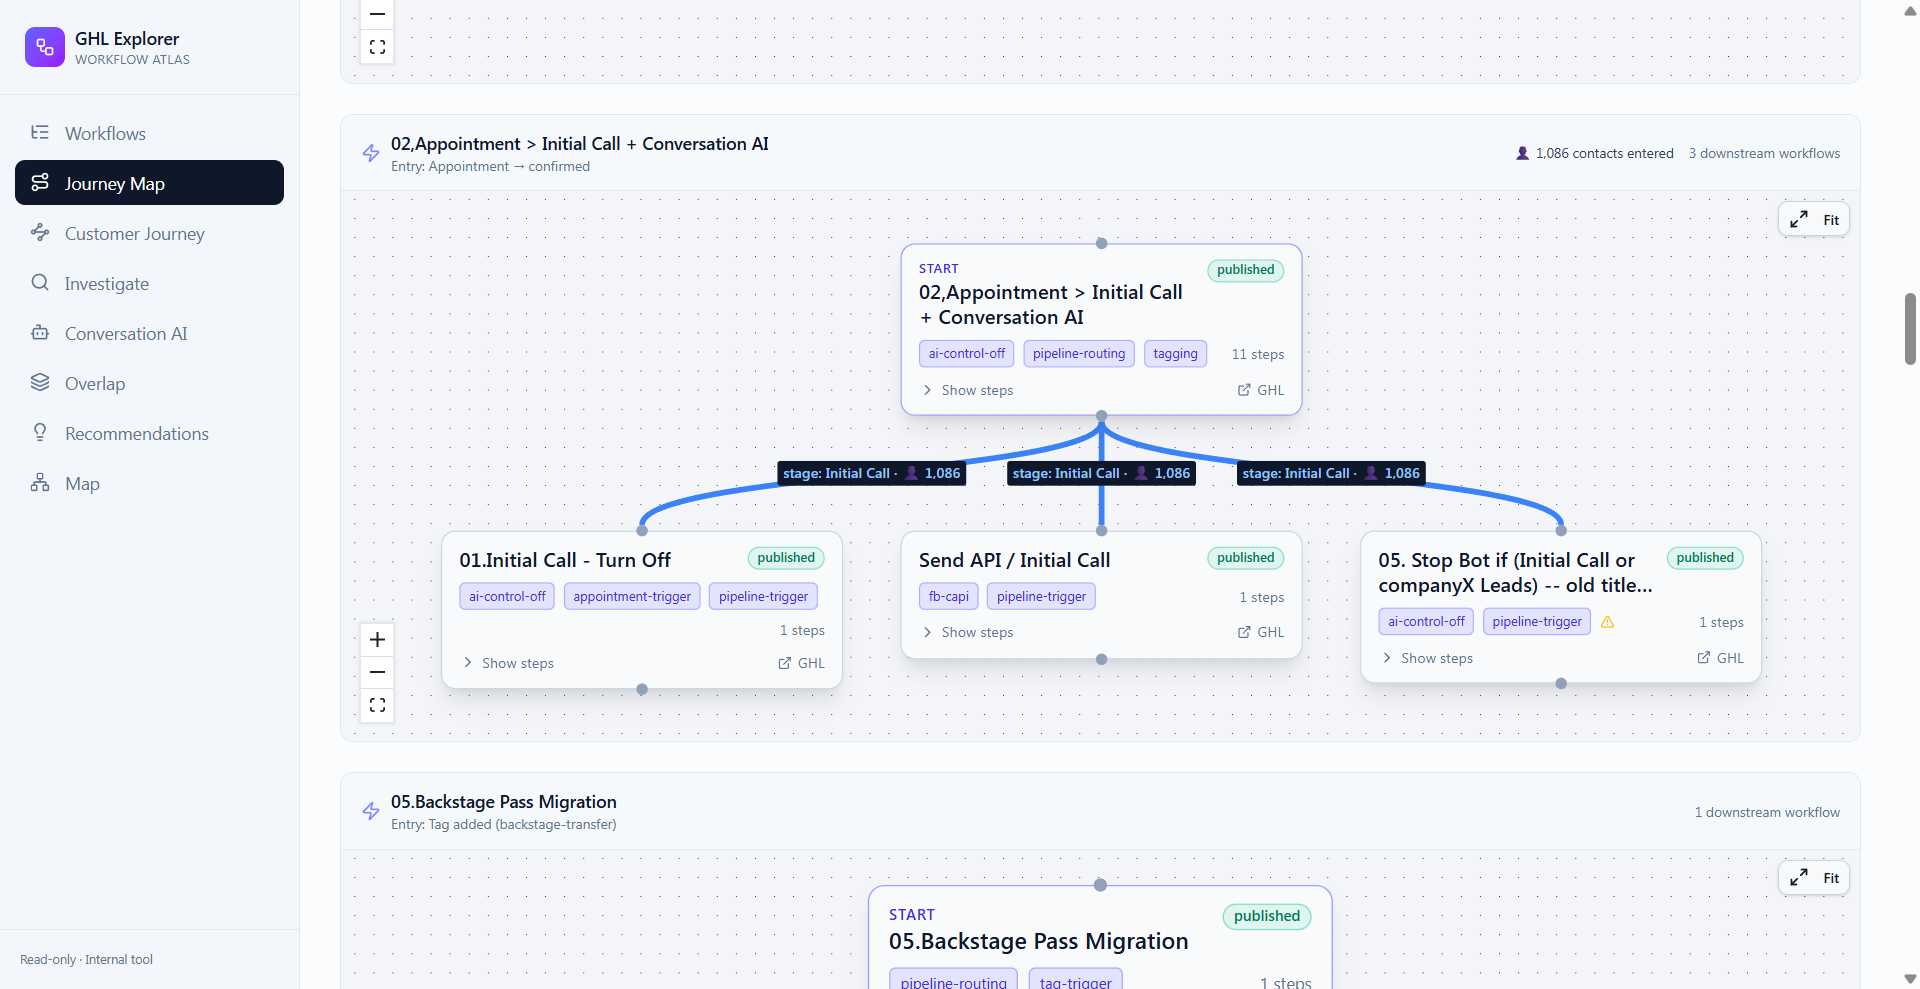
Task: Click the '02,Appointment > Initial Call + Conversation AI' header
Action: [580, 144]
